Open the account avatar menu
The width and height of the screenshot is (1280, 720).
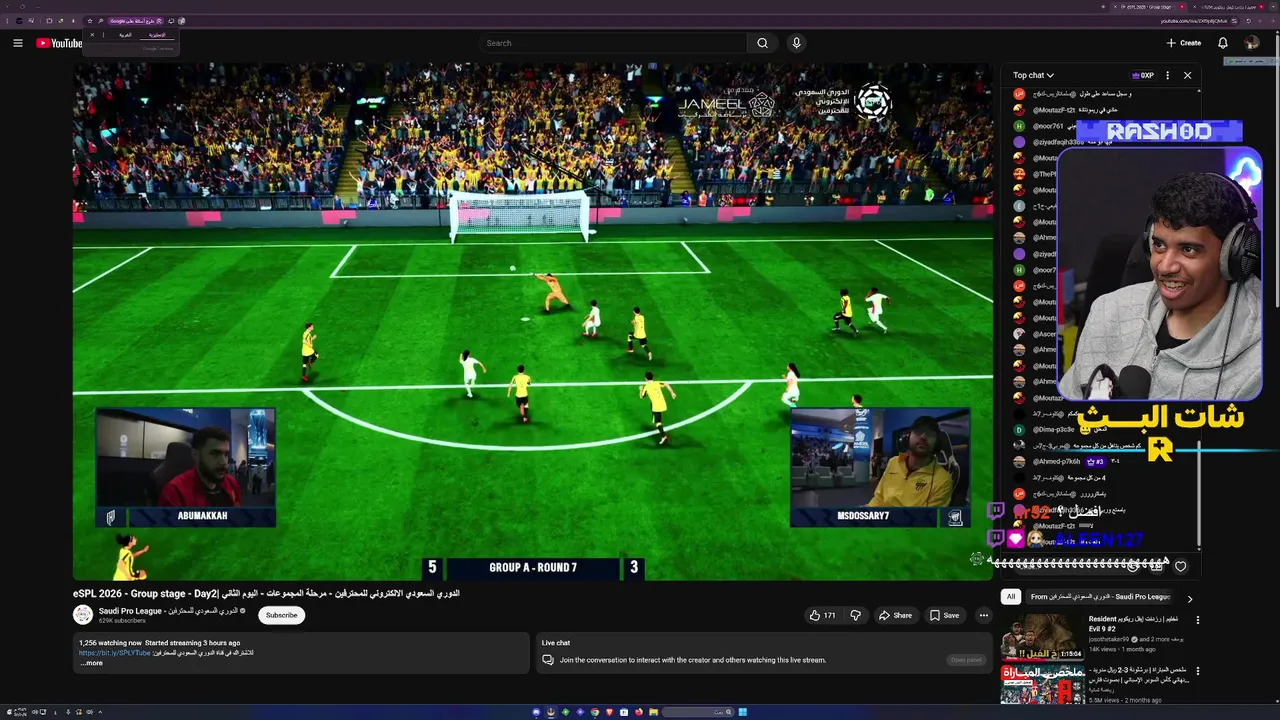point(1251,43)
